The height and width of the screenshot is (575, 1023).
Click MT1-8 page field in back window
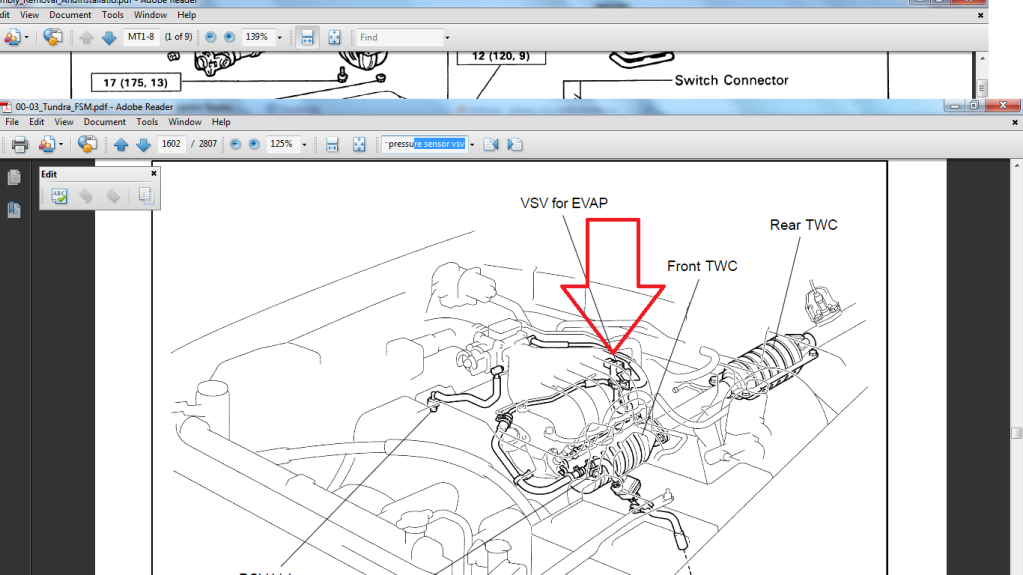[x=141, y=37]
